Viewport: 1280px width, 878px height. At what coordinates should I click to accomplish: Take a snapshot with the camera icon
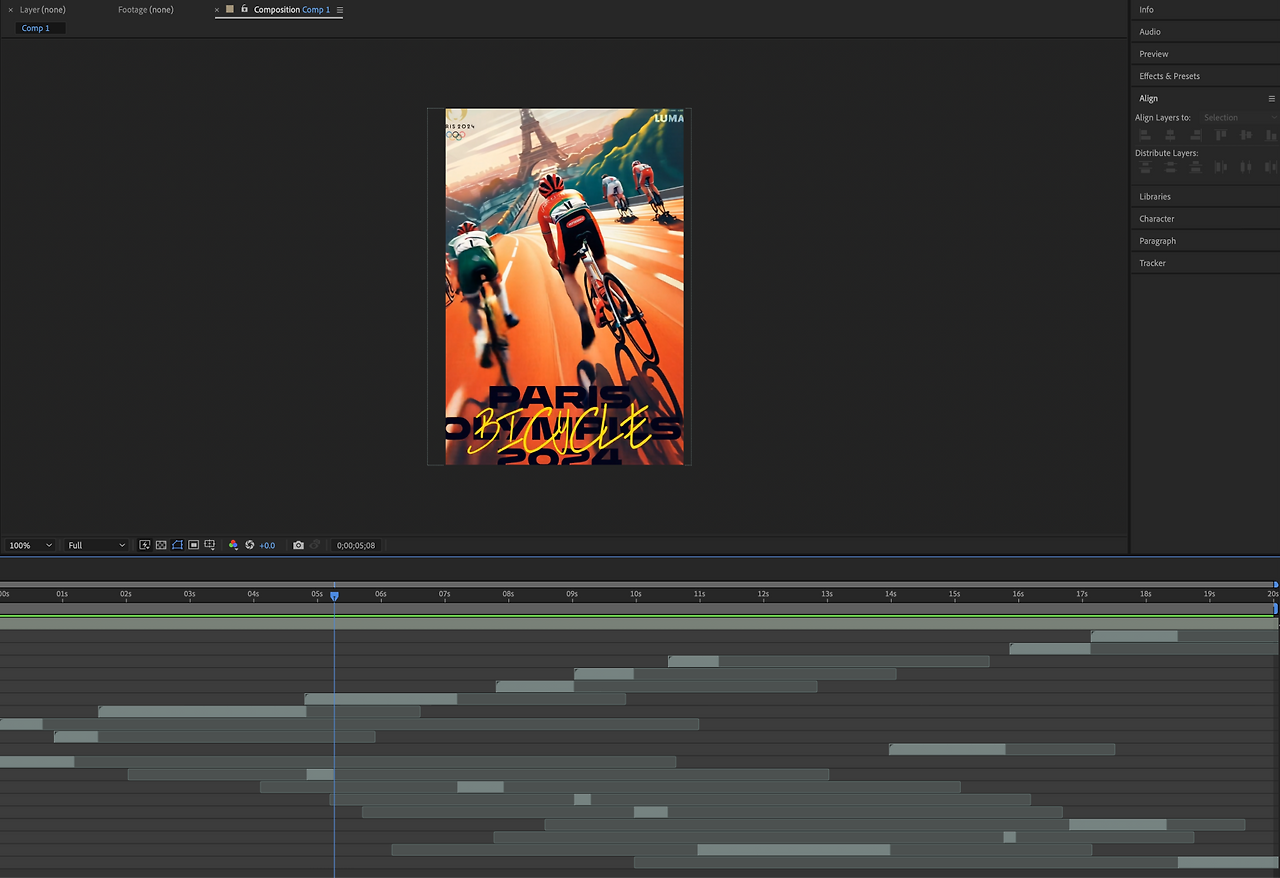[298, 545]
